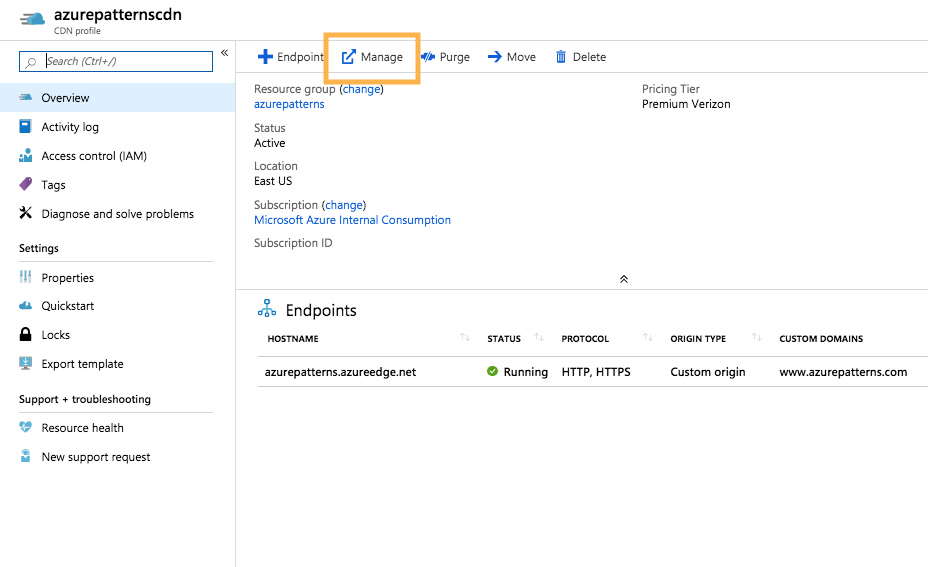
Task: Click the East US location value
Action: [x=273, y=181]
